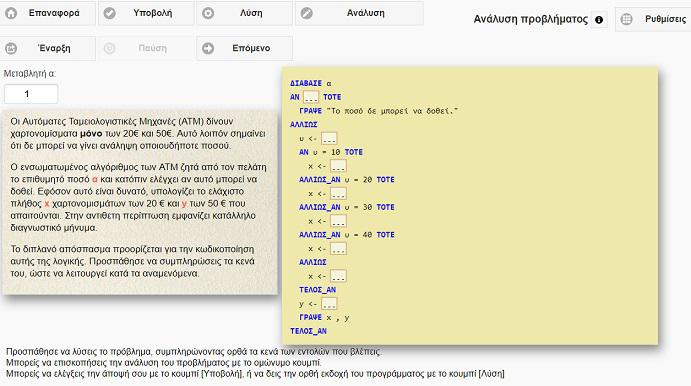Click the globe icon on Ρυθμίσεις button
This screenshot has width=691, height=386.
tap(626, 19)
